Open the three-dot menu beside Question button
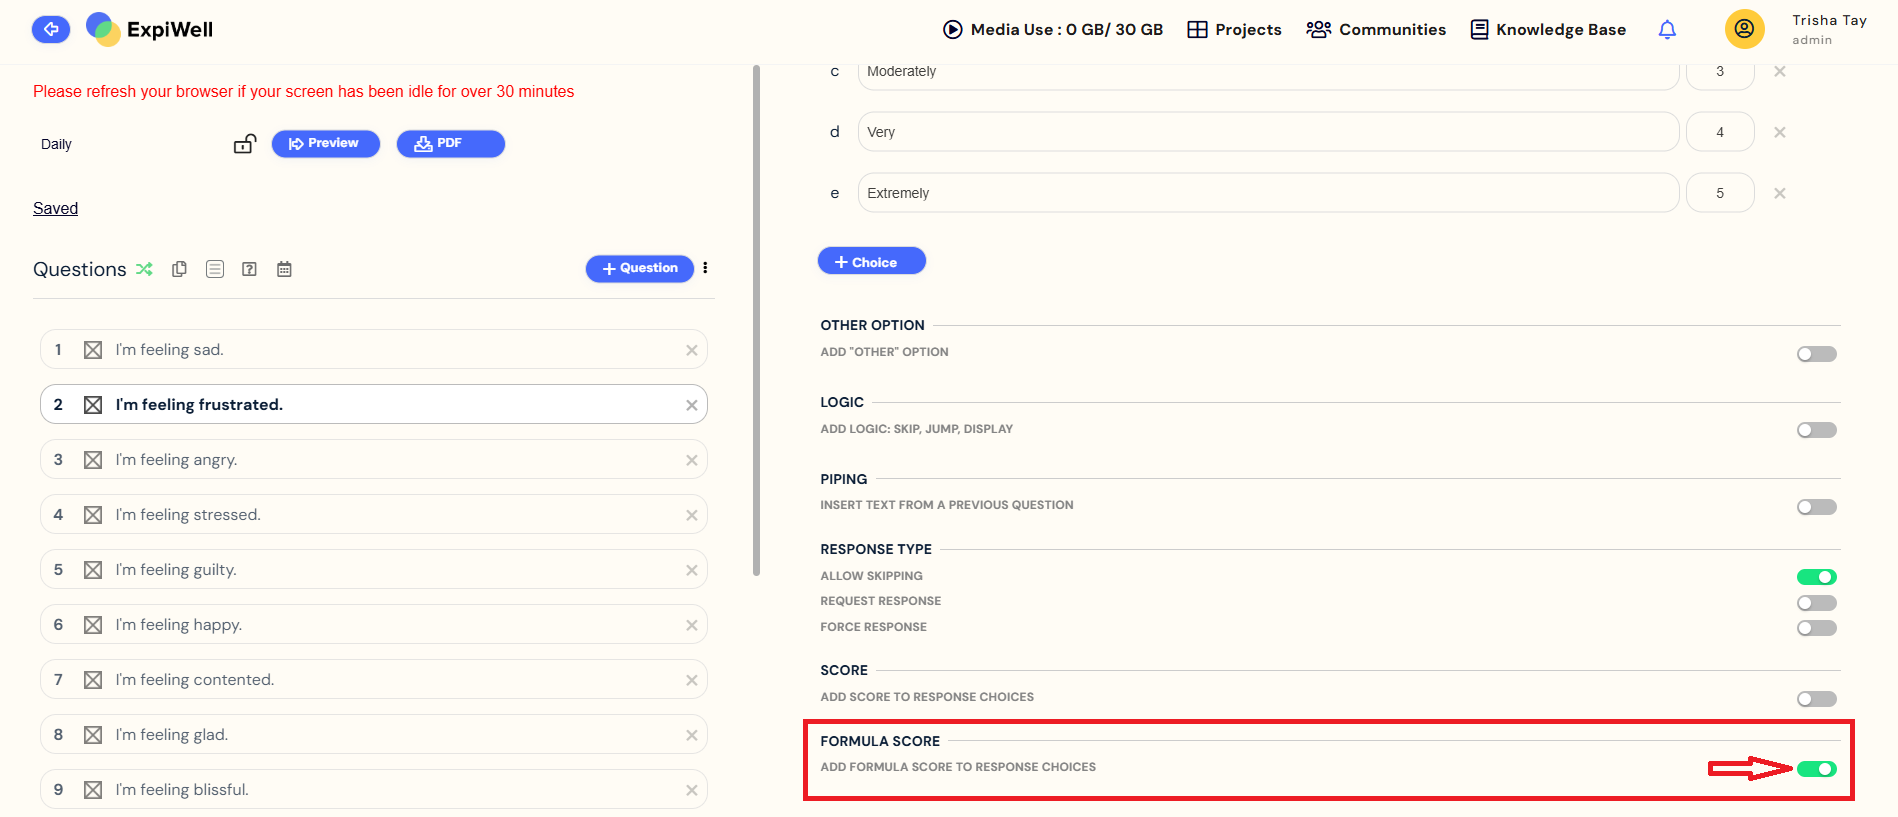Image resolution: width=1898 pixels, height=817 pixels. (x=705, y=268)
